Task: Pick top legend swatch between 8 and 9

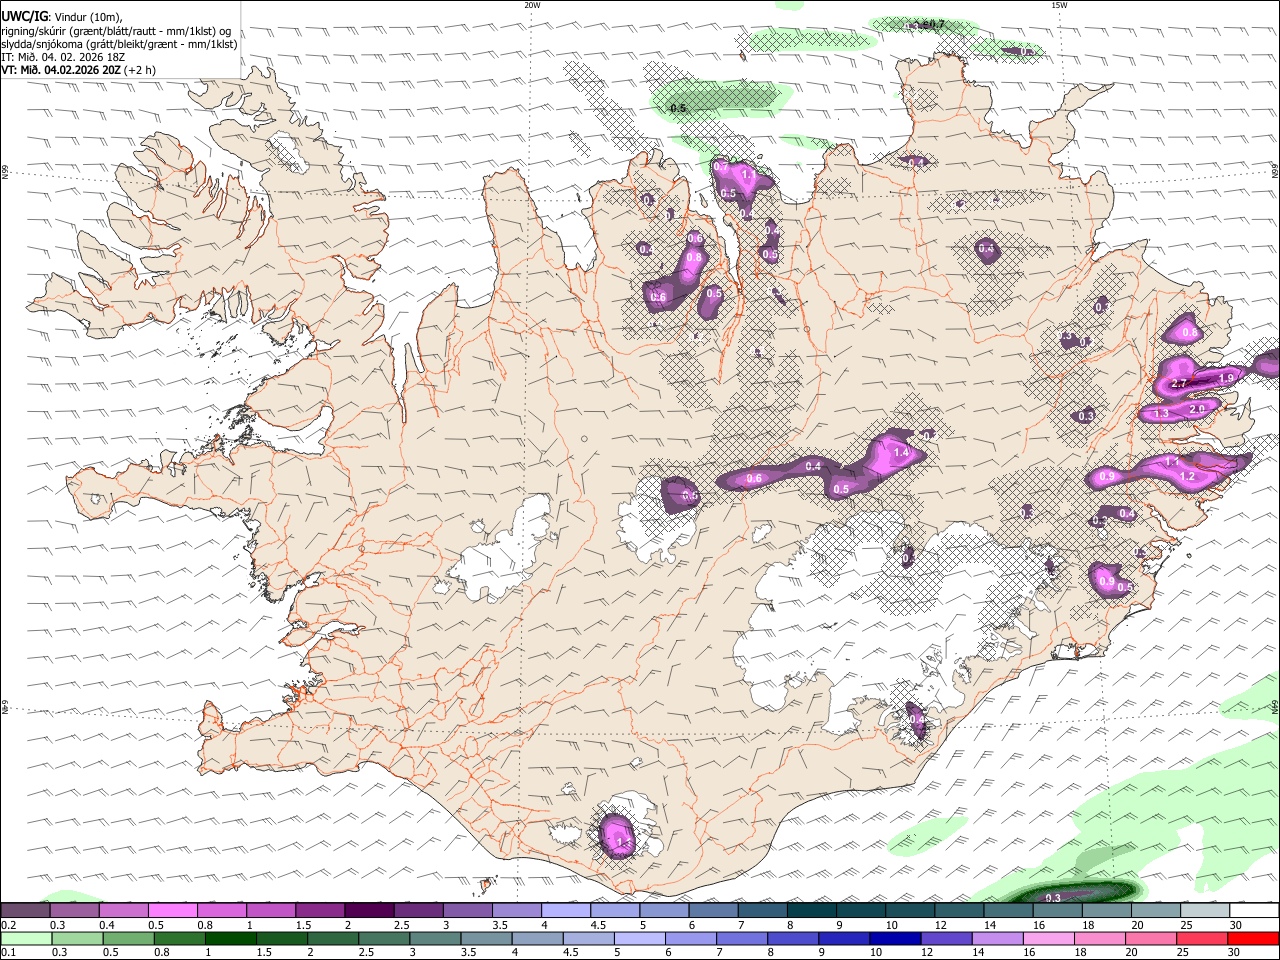Action: point(811,910)
